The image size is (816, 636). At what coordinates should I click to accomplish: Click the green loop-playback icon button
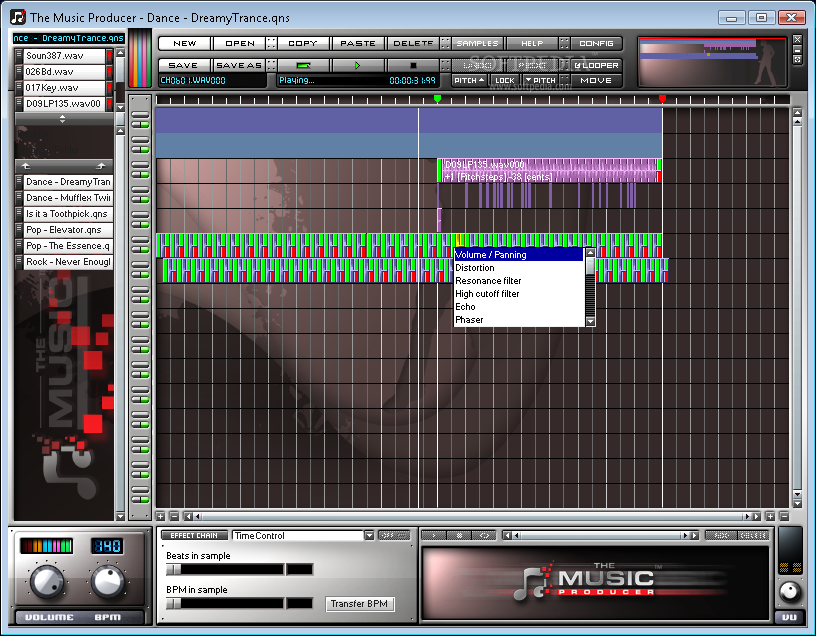pyautogui.click(x=303, y=66)
